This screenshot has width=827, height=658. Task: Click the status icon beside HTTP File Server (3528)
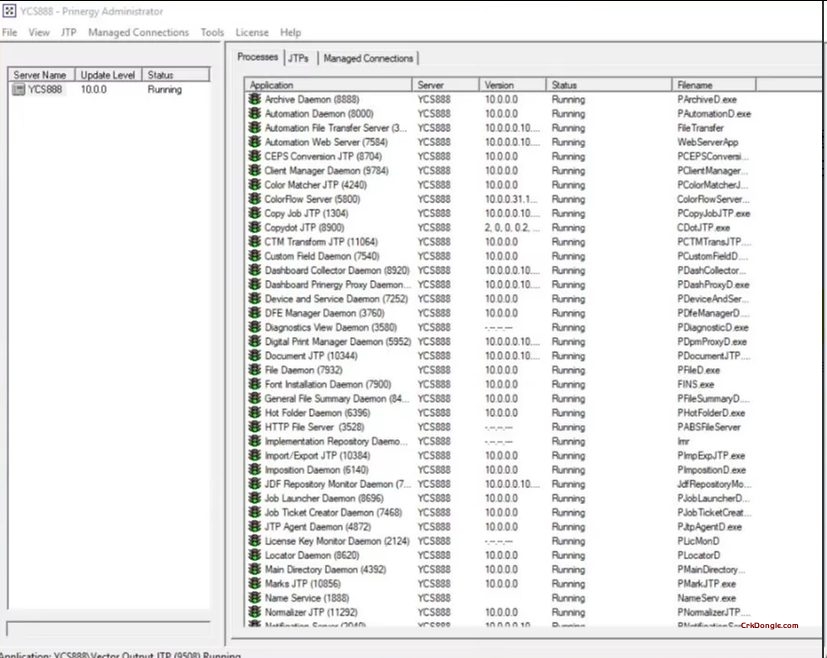click(x=255, y=427)
